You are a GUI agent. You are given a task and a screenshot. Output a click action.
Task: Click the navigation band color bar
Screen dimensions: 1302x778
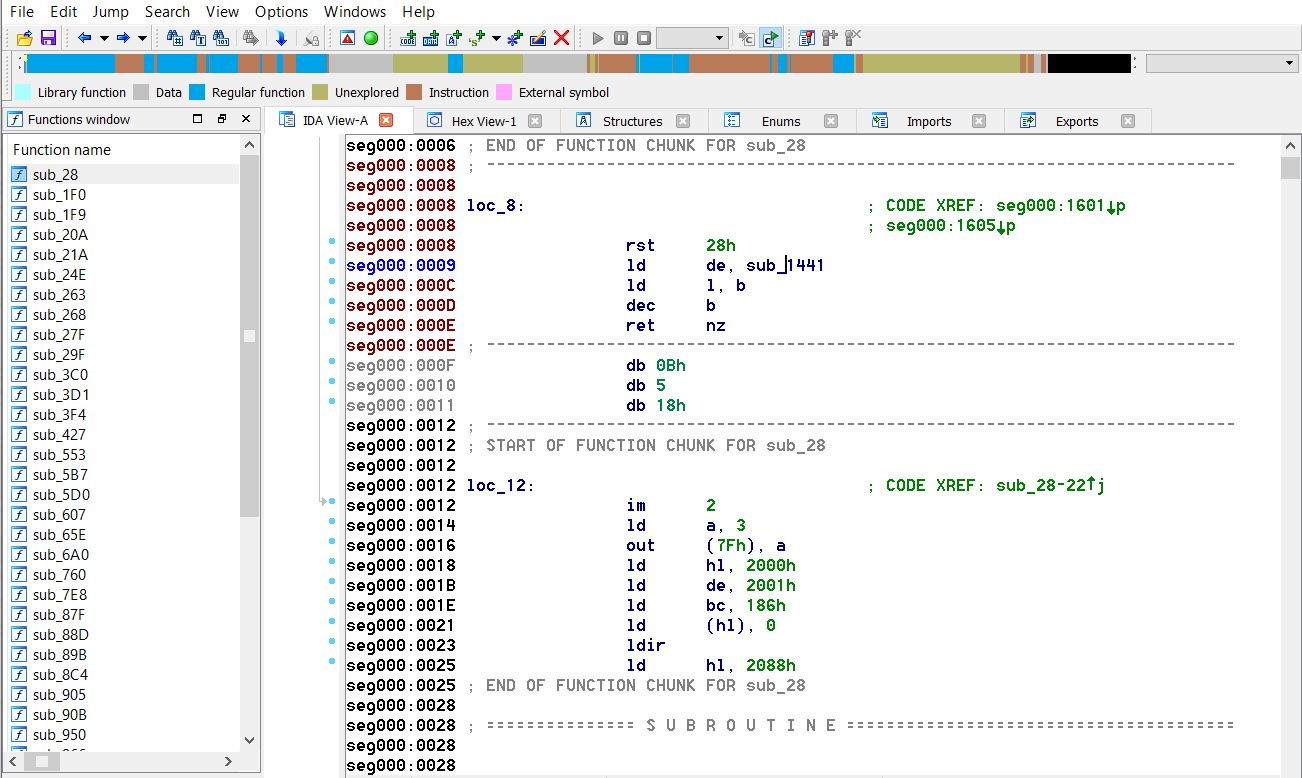[x=577, y=64]
